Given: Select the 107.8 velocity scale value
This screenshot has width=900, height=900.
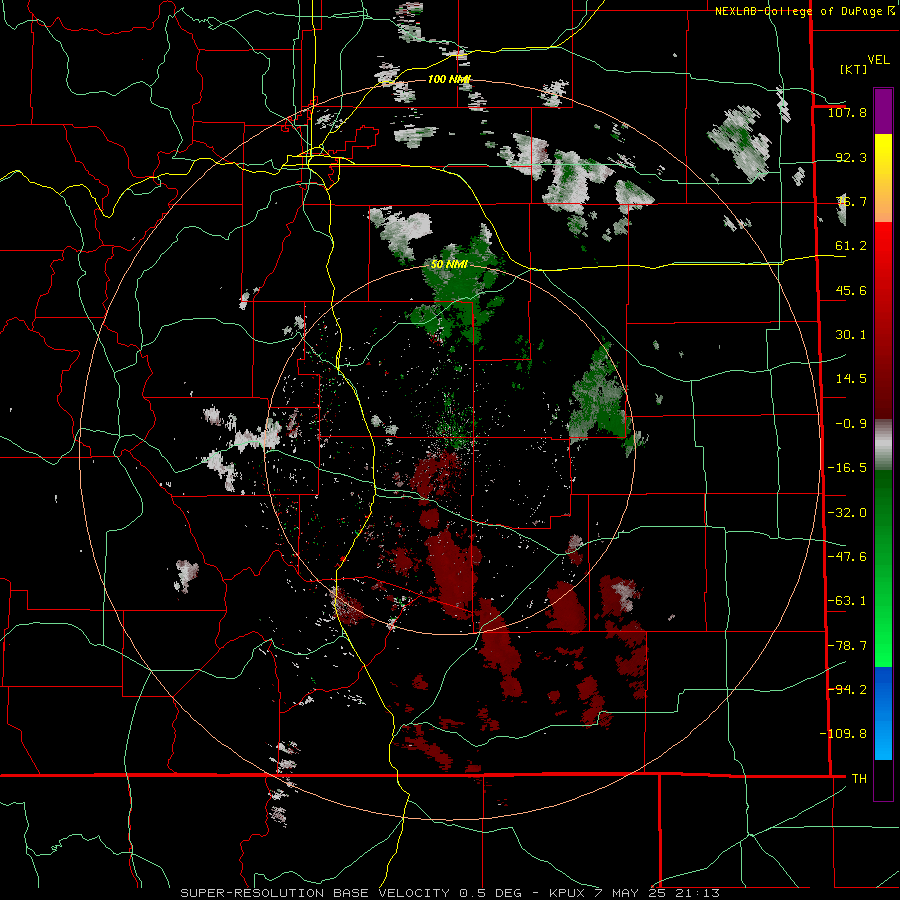Looking at the screenshot, I should pos(847,112).
